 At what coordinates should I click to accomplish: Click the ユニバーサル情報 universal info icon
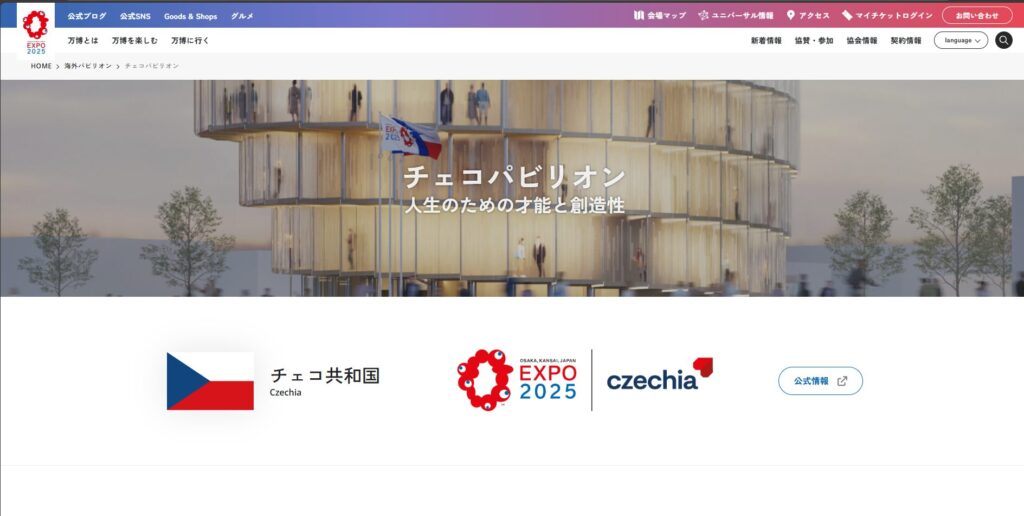coord(703,15)
